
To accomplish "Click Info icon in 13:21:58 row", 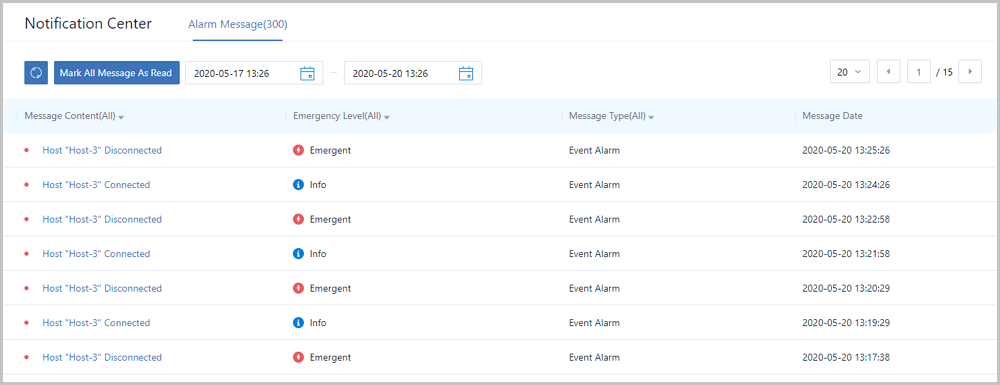I will (x=298, y=254).
